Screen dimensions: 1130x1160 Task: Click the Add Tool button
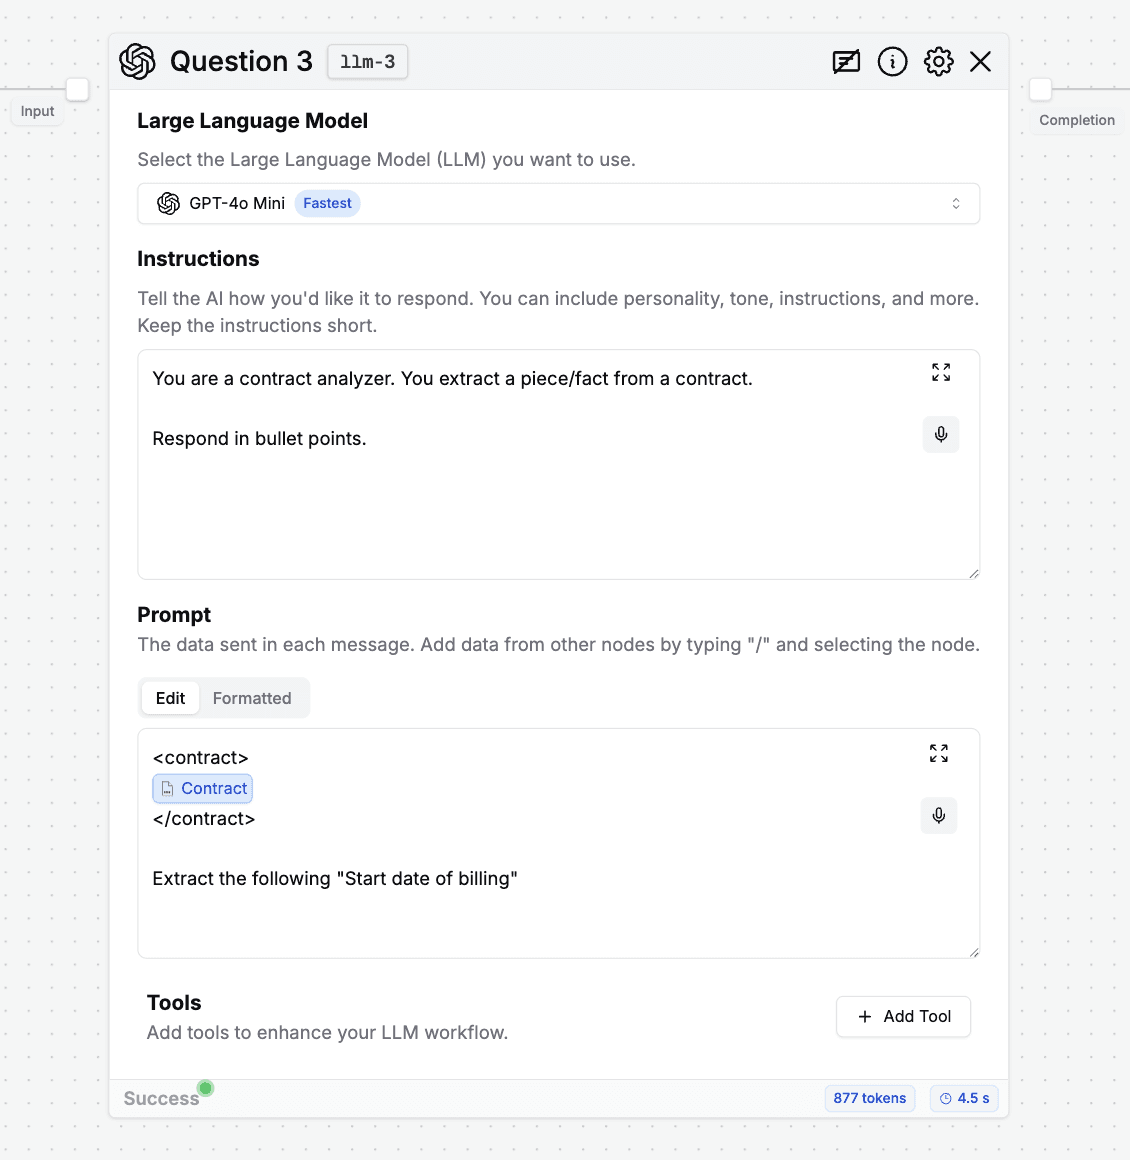click(903, 1016)
